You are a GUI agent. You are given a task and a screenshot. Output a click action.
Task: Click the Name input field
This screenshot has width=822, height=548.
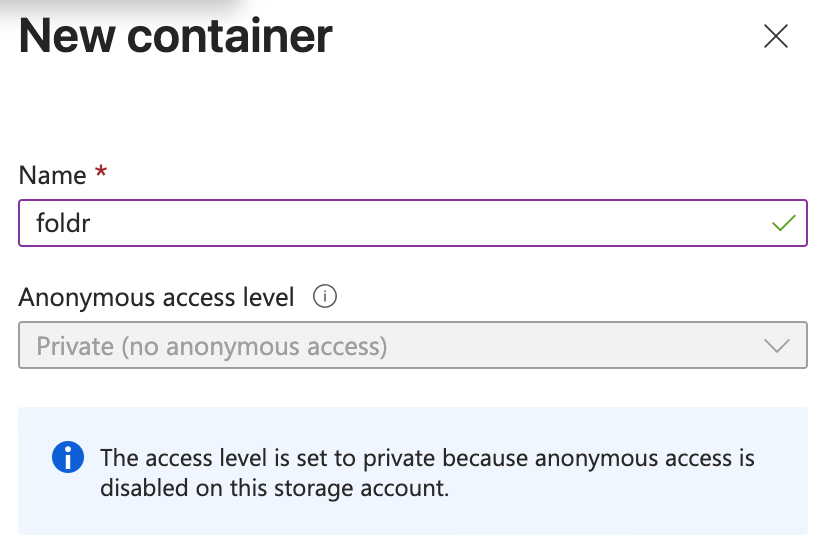click(x=400, y=223)
